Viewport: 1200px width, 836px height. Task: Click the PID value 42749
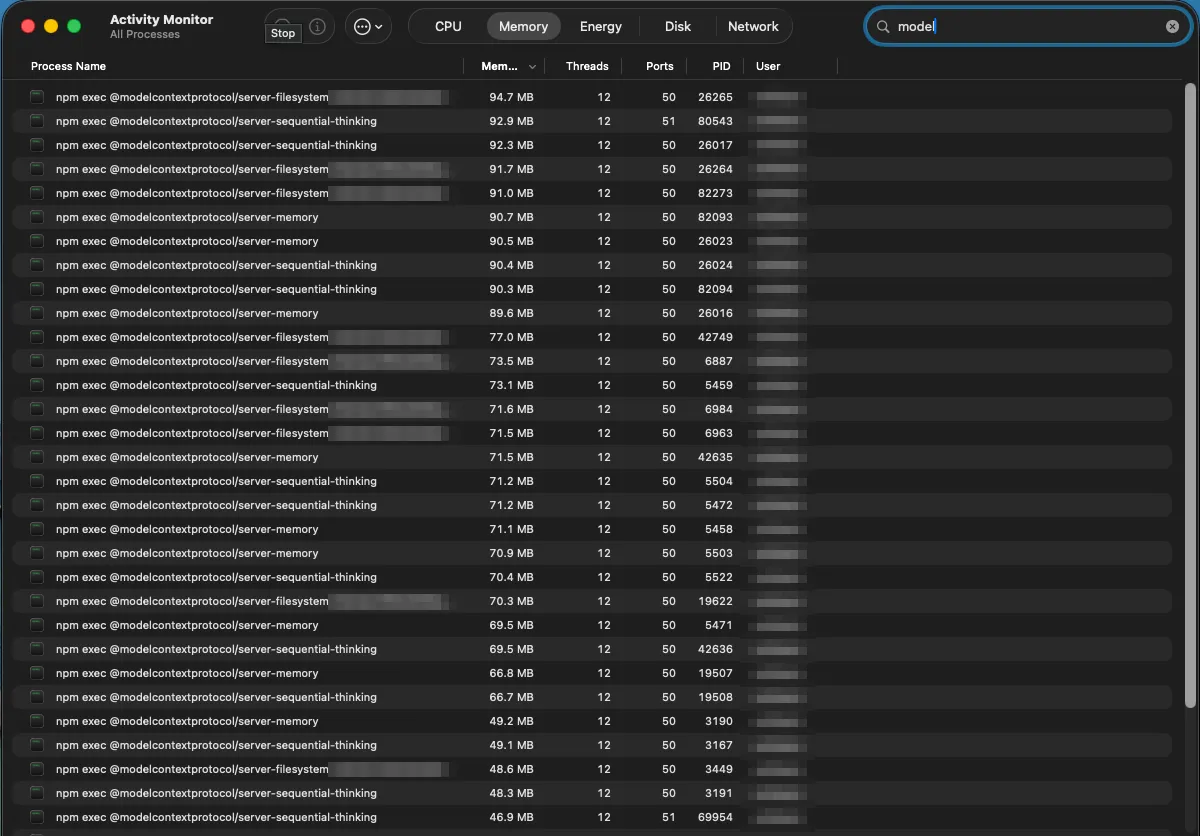tap(715, 337)
